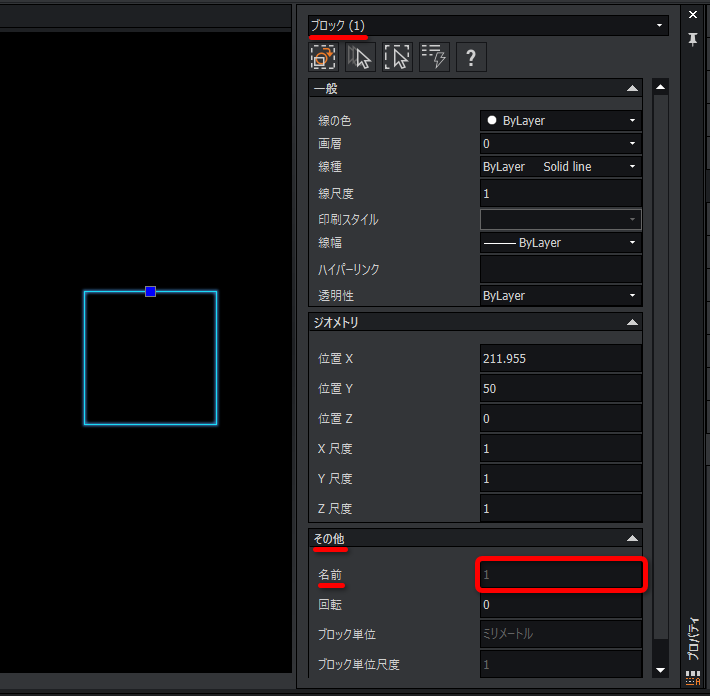Screen dimensions: 710x696
Task: Edit the 位置 Y value 50
Action: (561, 389)
